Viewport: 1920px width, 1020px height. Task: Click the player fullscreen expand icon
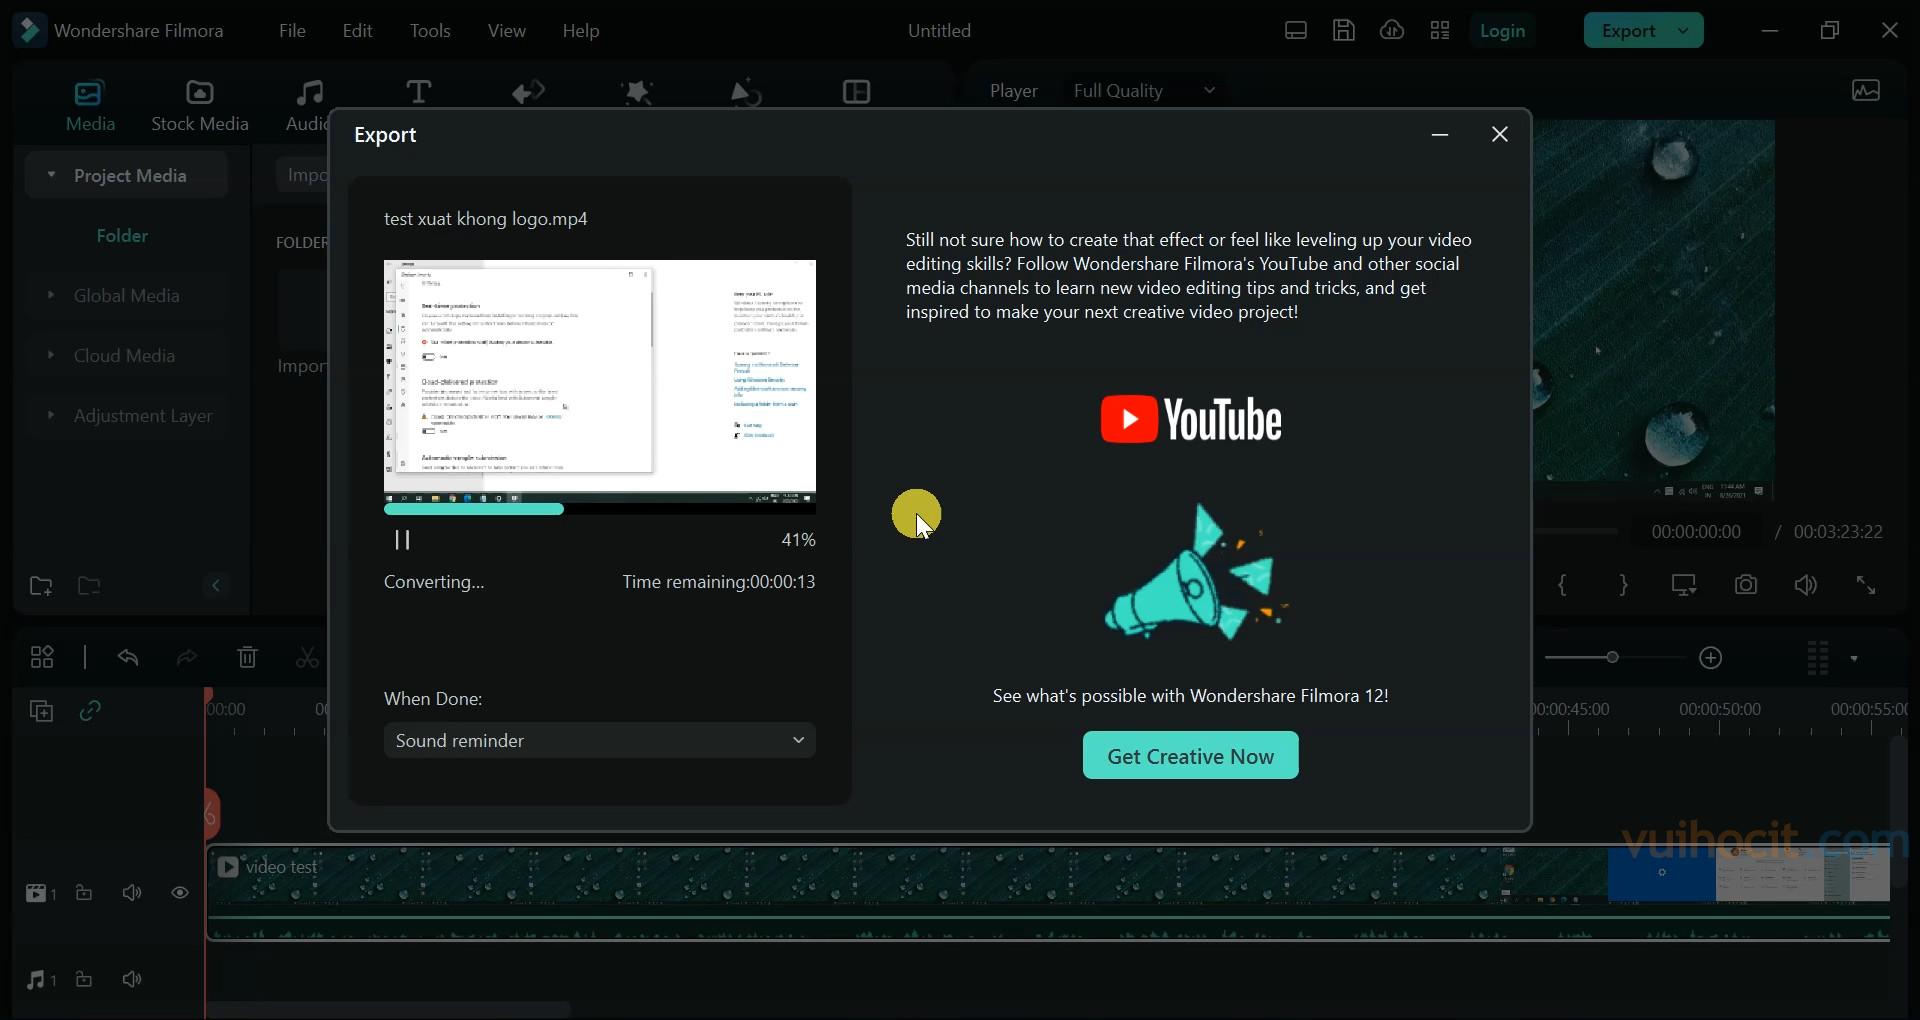click(1866, 585)
